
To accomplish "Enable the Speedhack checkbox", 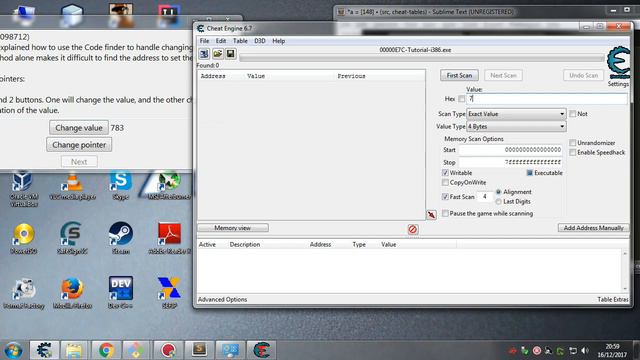I will pos(573,152).
